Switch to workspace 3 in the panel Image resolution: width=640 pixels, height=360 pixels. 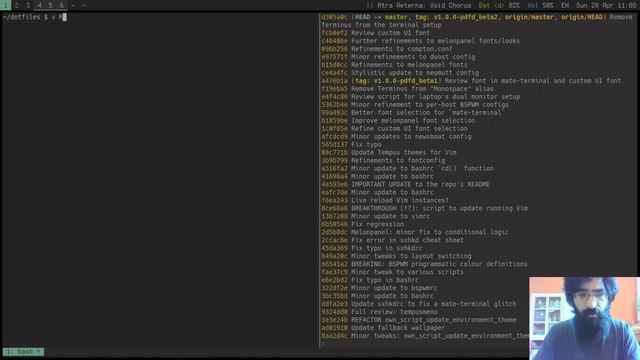(28, 5)
